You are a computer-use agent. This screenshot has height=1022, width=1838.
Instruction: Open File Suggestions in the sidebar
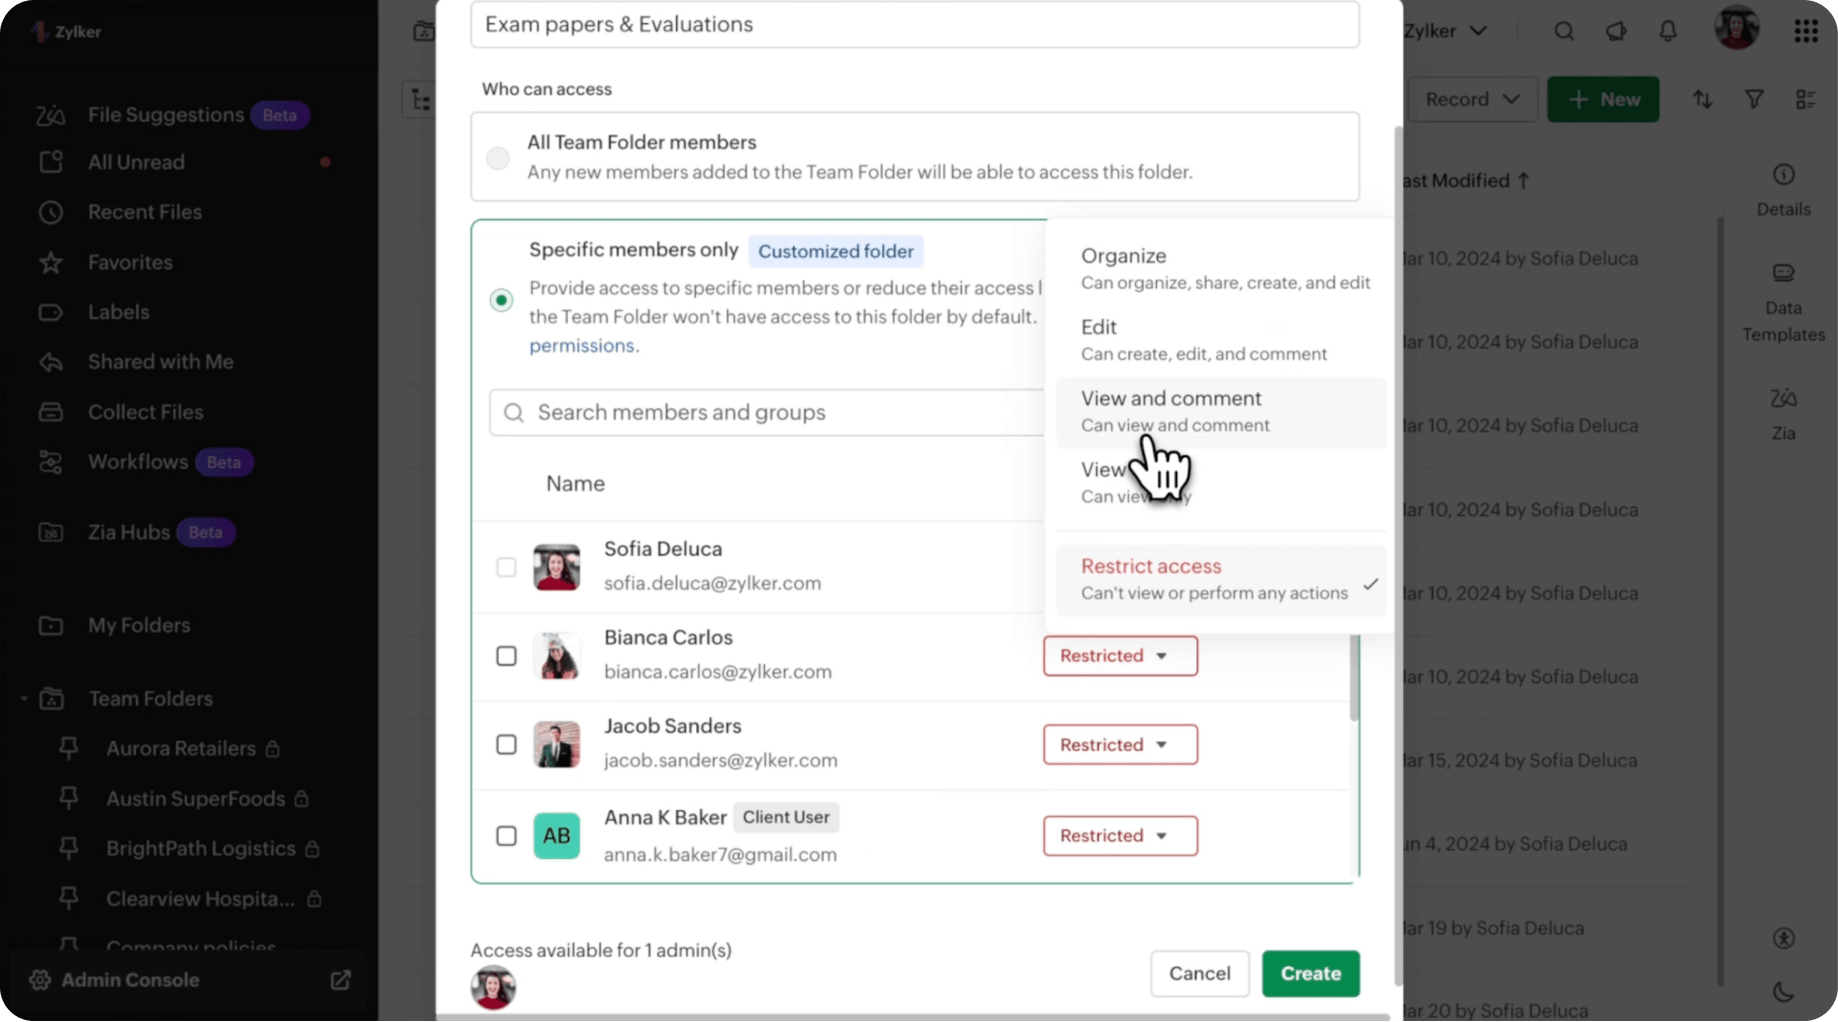click(165, 114)
